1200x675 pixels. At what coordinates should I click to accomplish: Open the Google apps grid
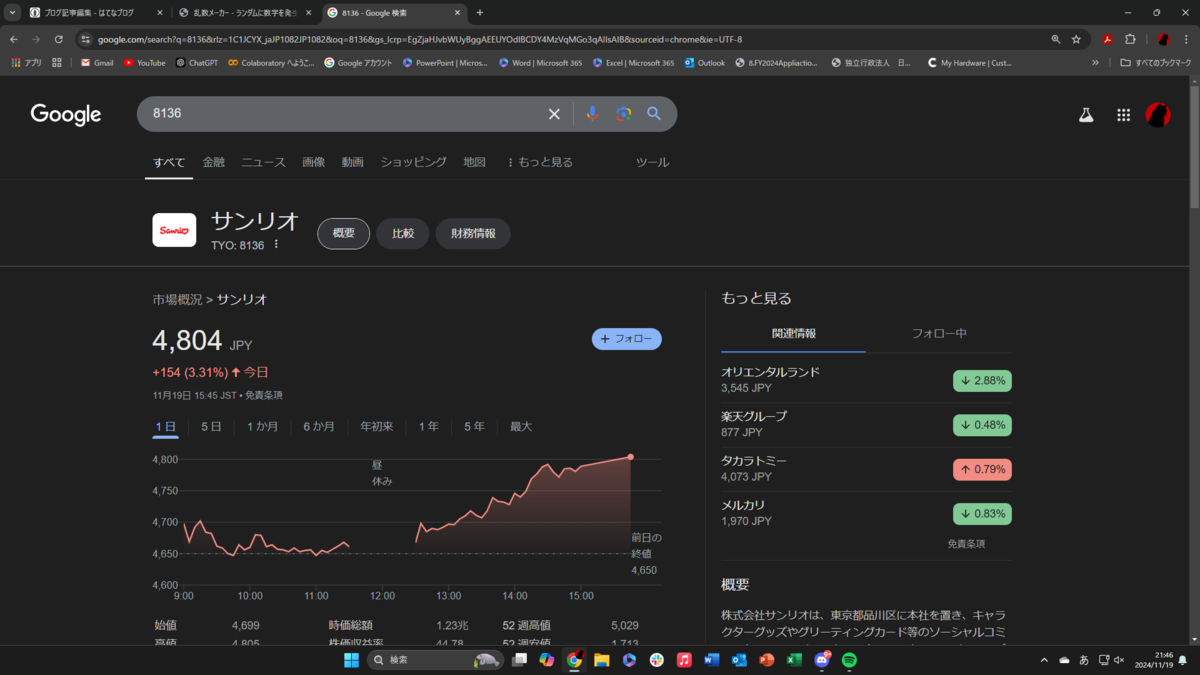[1124, 115]
